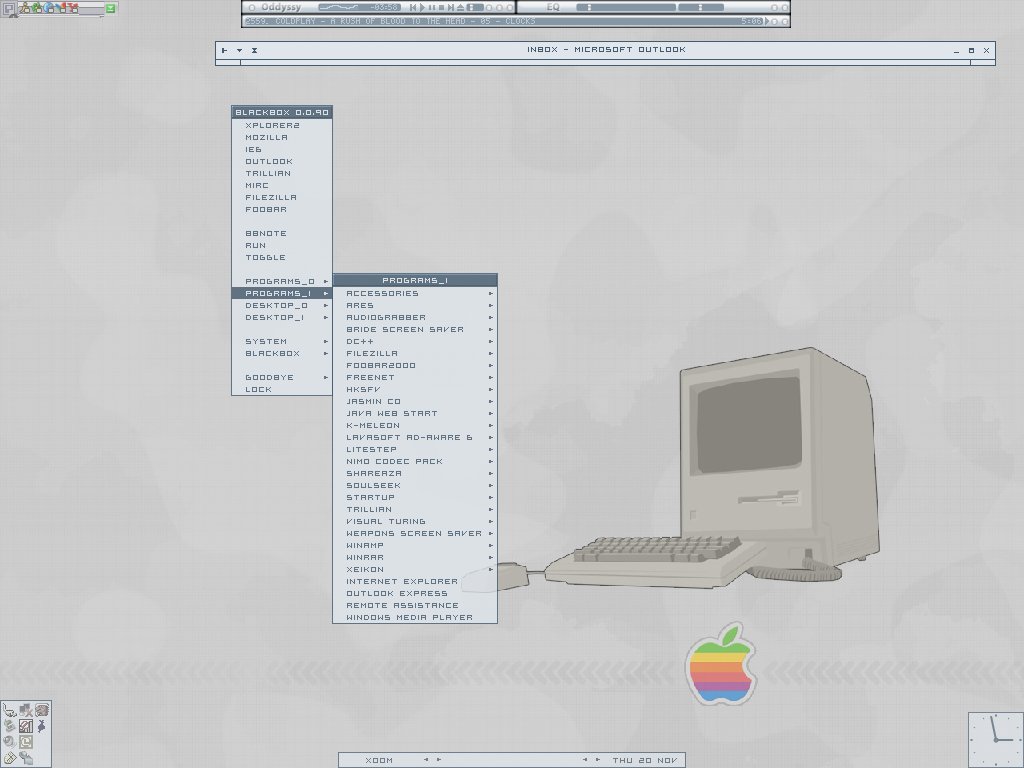Screen dimensions: 1024x768
Task: Expand the Desktop_0 submenu
Action: tap(282, 306)
